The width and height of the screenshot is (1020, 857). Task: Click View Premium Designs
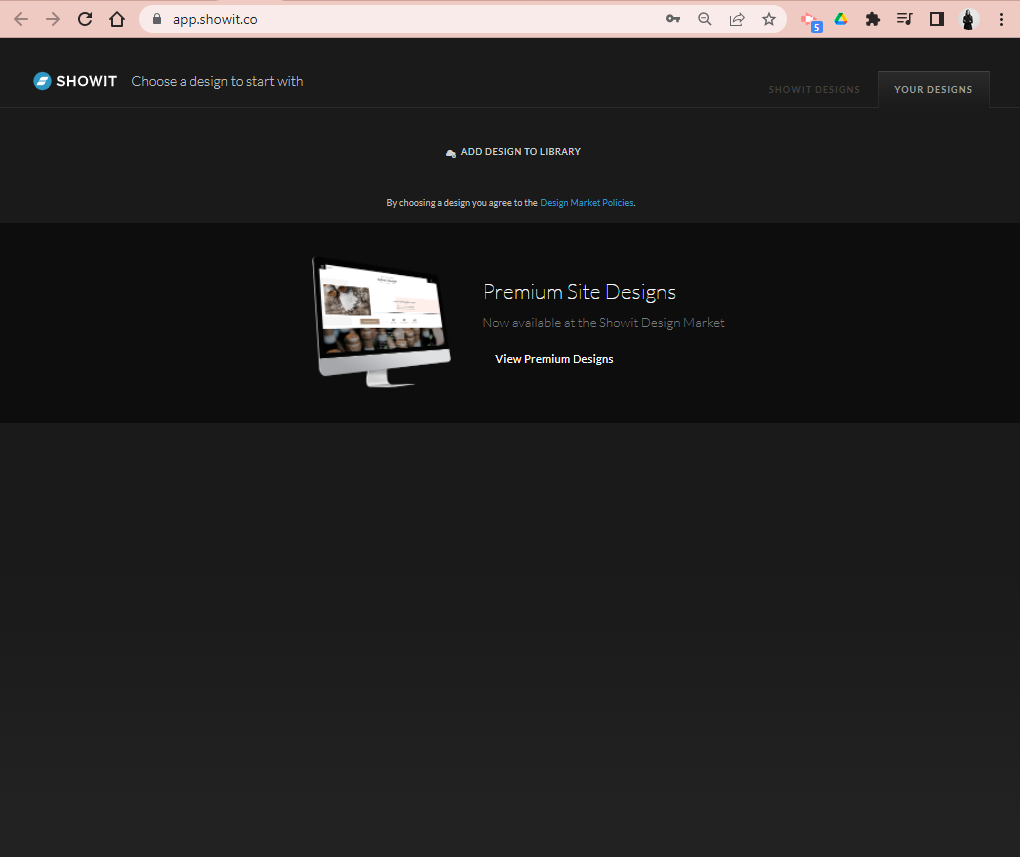pyautogui.click(x=554, y=359)
